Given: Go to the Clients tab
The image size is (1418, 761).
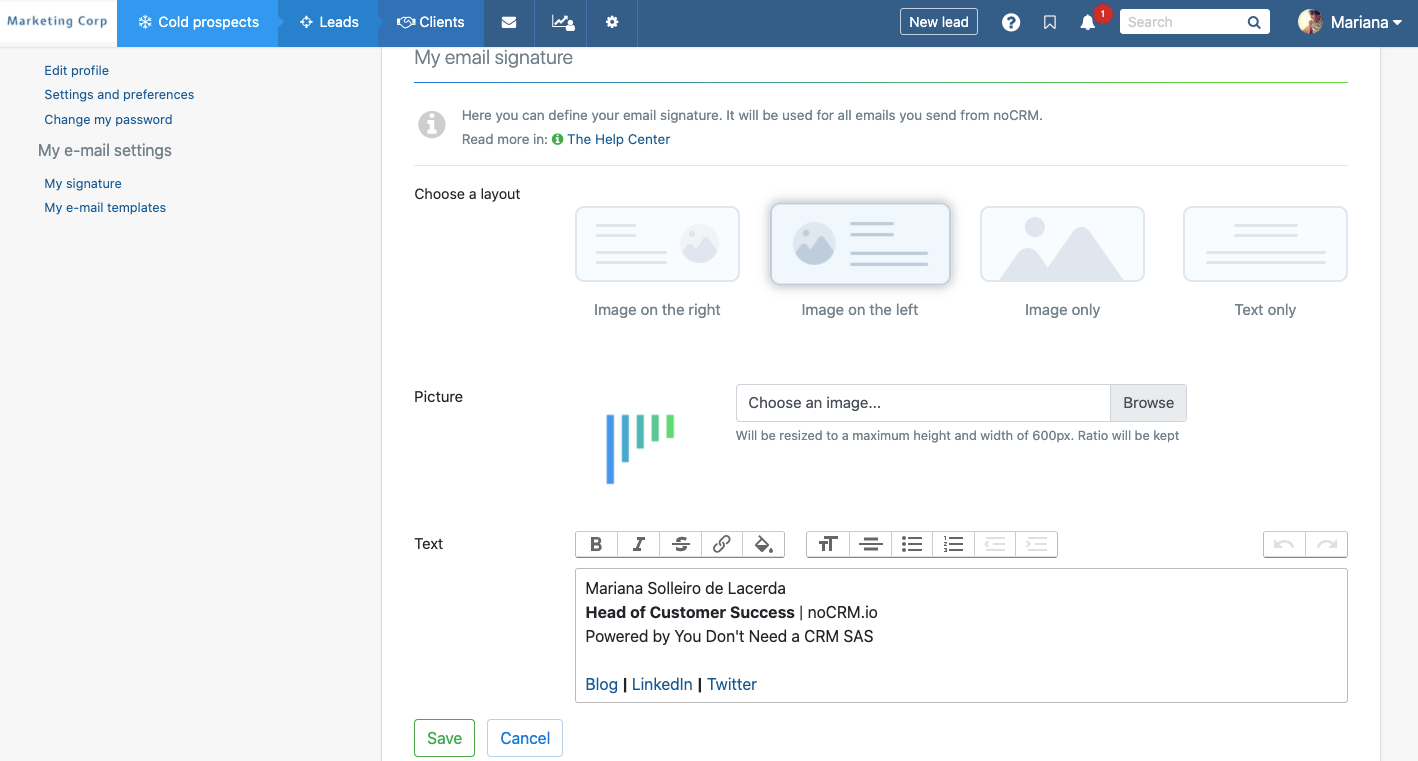Looking at the screenshot, I should [x=431, y=23].
